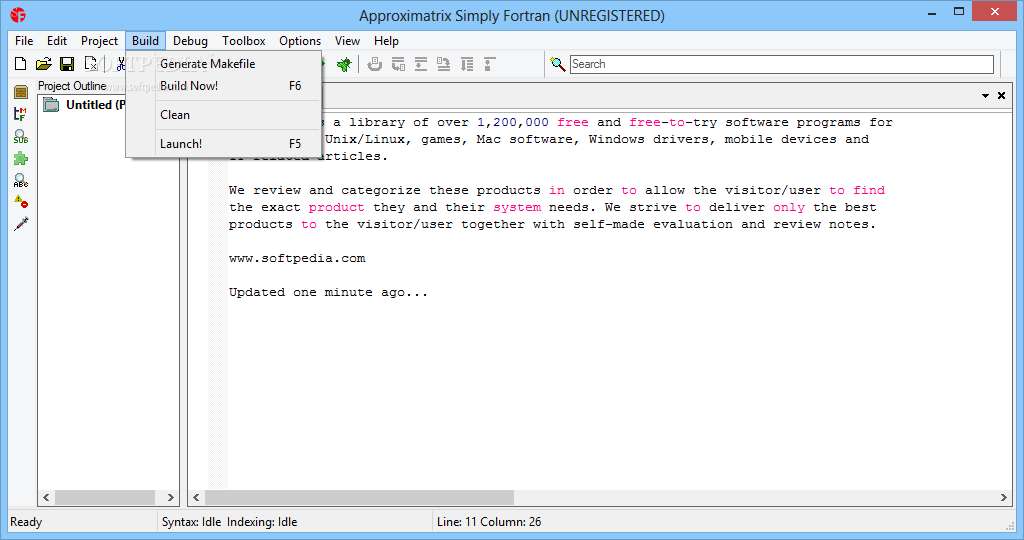Choose Generate Makefile from the Build menu
This screenshot has height=540, width=1024.
click(x=223, y=63)
